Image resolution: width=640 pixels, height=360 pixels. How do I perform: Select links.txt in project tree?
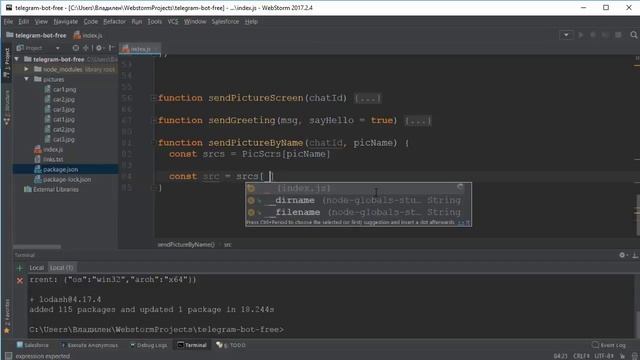(49, 160)
